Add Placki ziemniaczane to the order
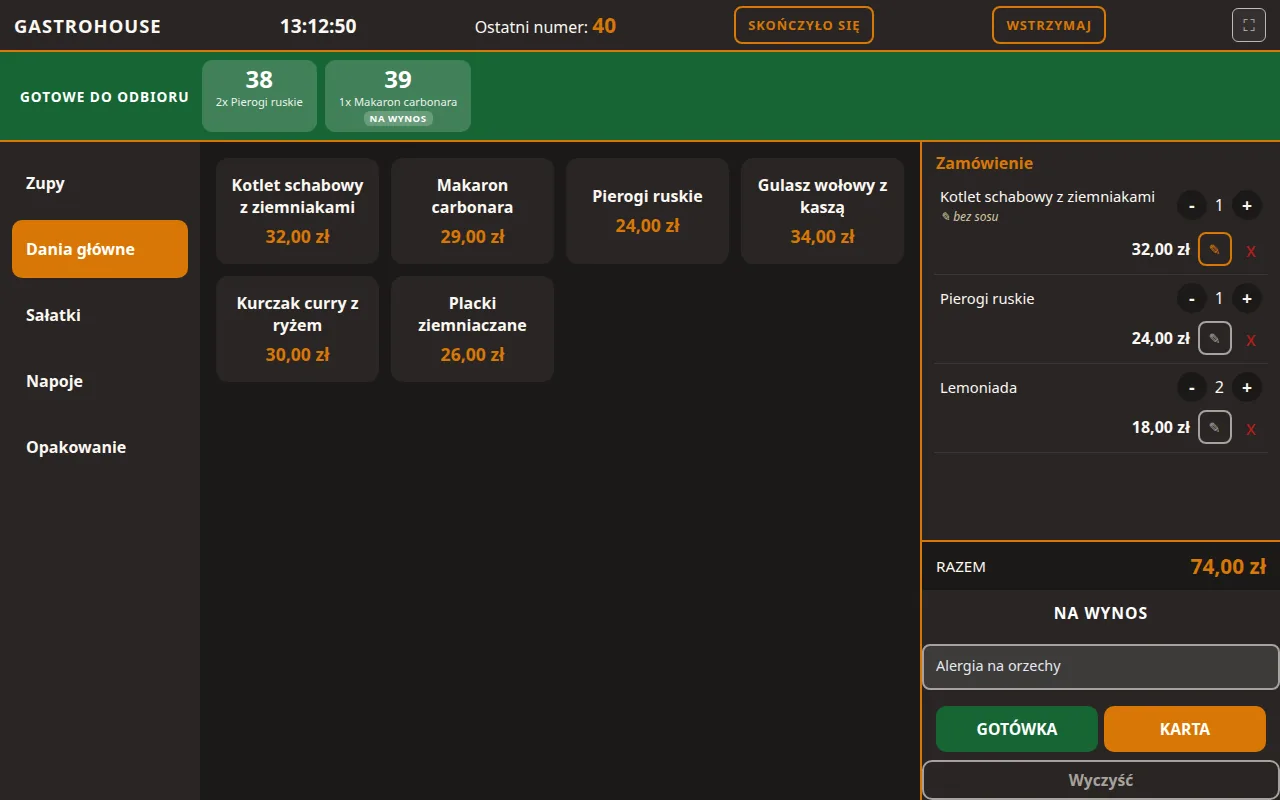 tap(473, 329)
